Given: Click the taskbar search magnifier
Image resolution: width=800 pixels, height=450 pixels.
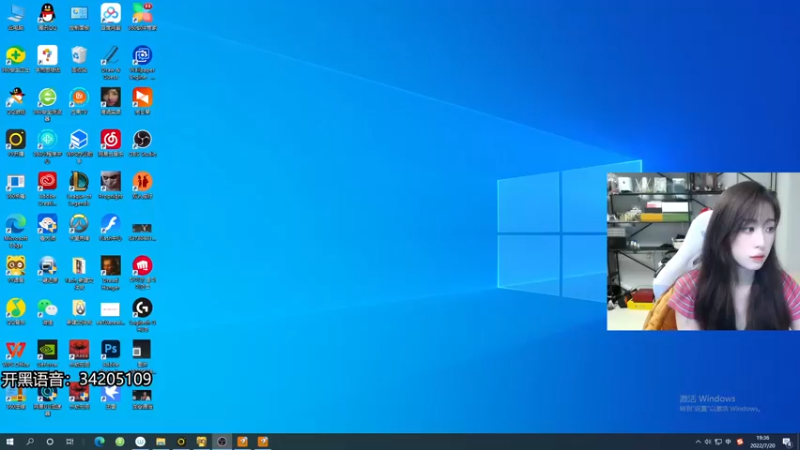Looking at the screenshot, I should coord(30,442).
